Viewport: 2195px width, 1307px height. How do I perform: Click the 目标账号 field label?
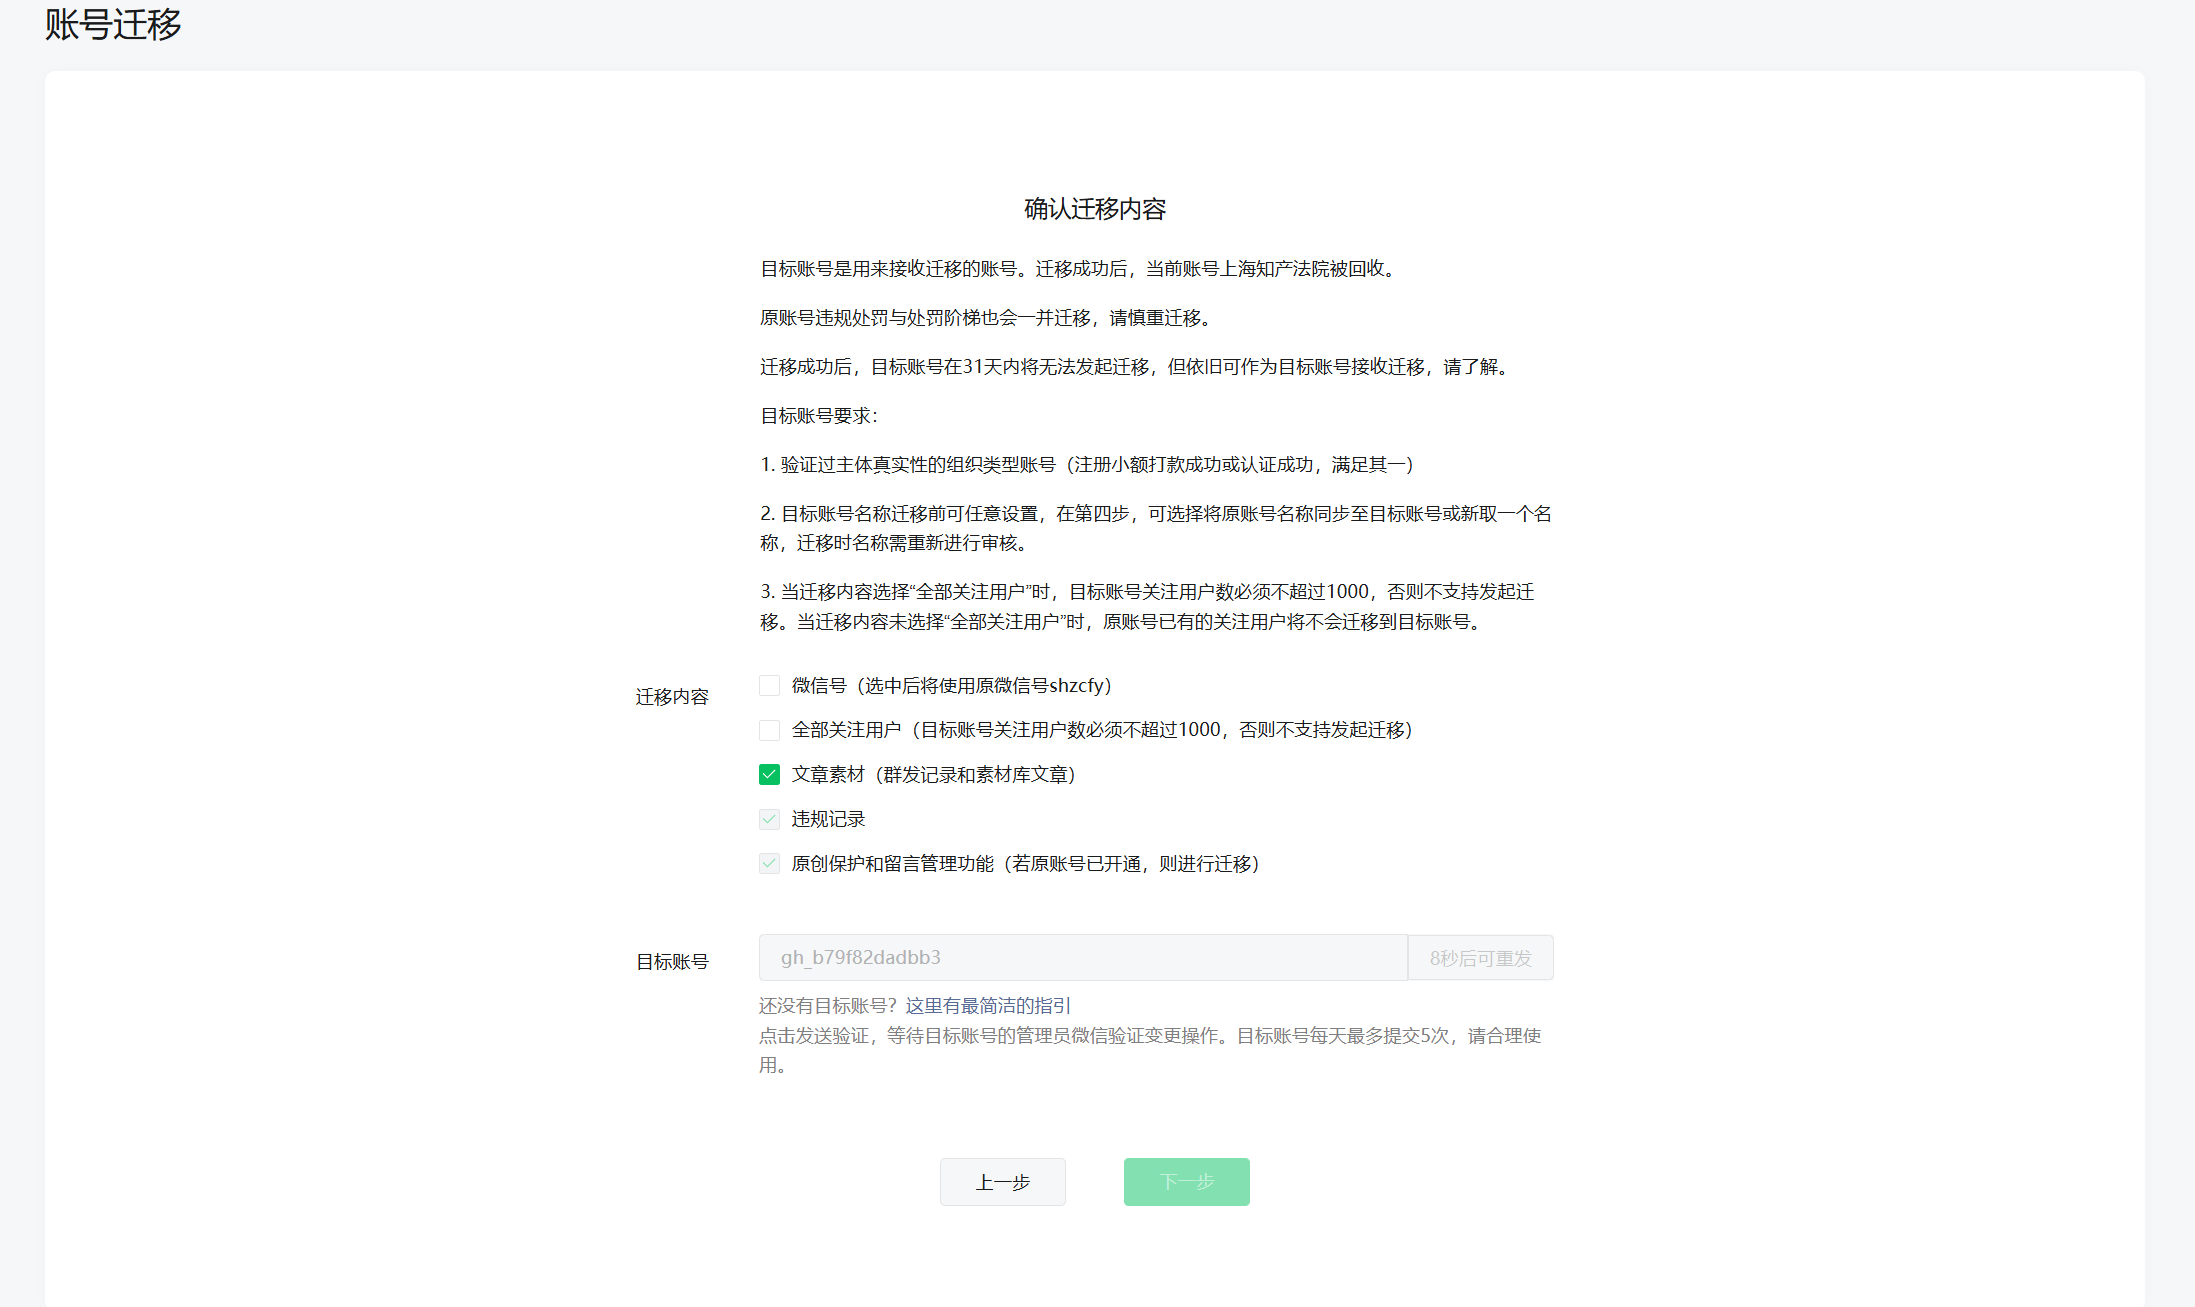(x=672, y=962)
